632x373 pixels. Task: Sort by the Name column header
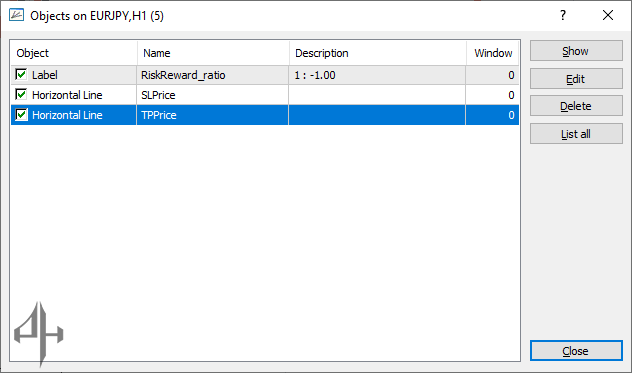[213, 53]
